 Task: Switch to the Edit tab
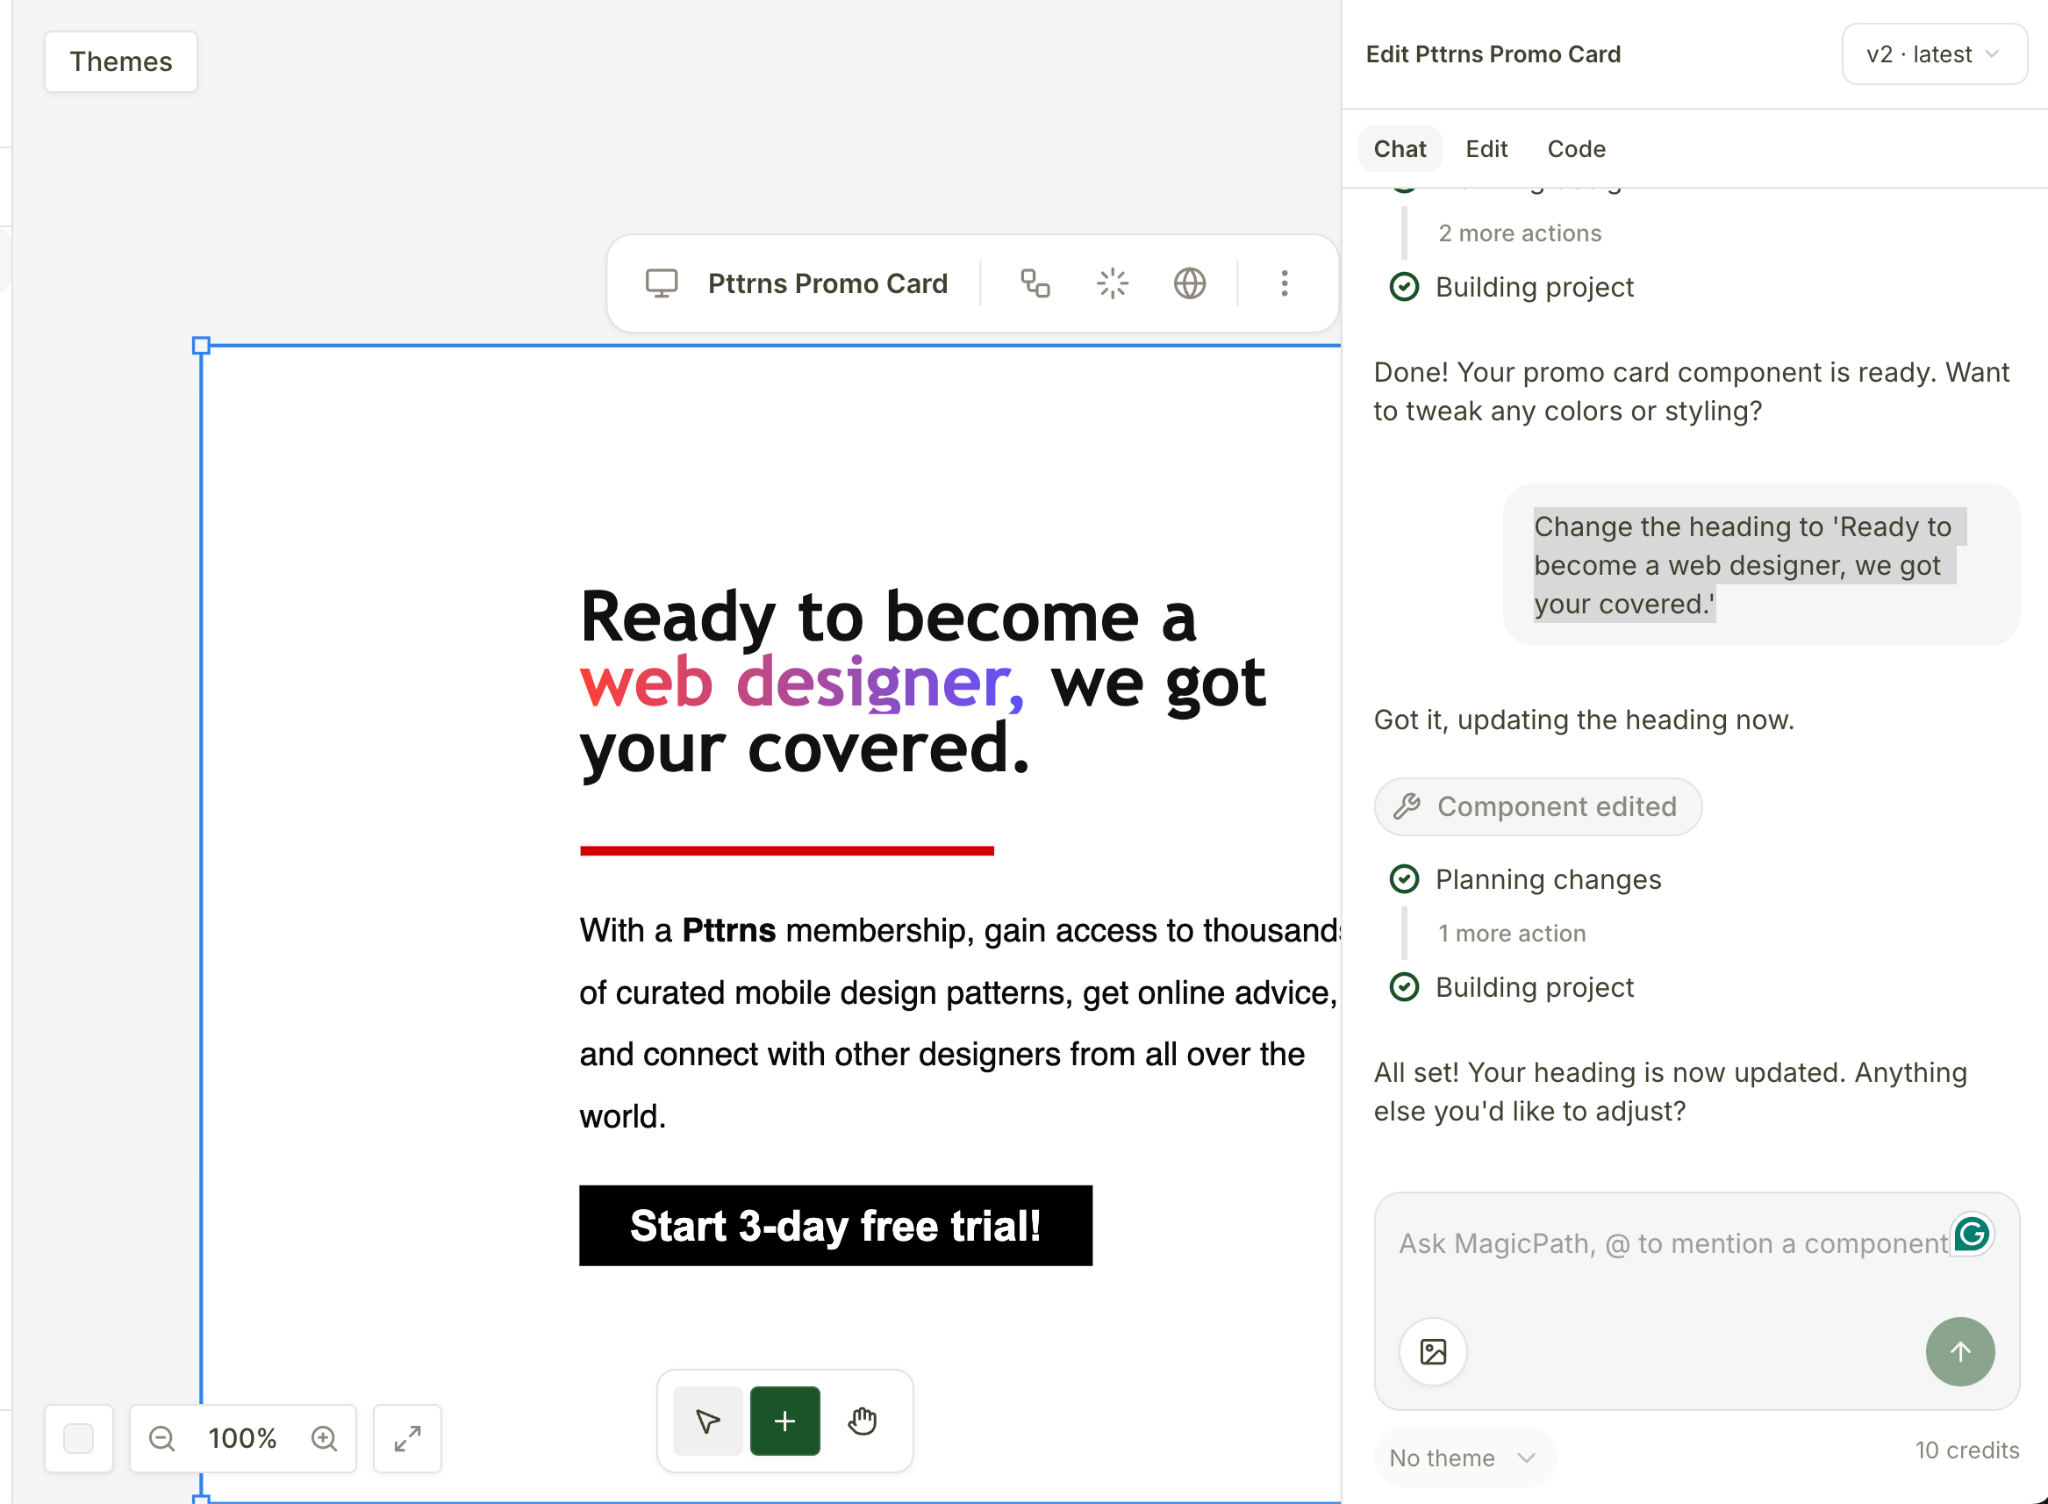pos(1486,149)
